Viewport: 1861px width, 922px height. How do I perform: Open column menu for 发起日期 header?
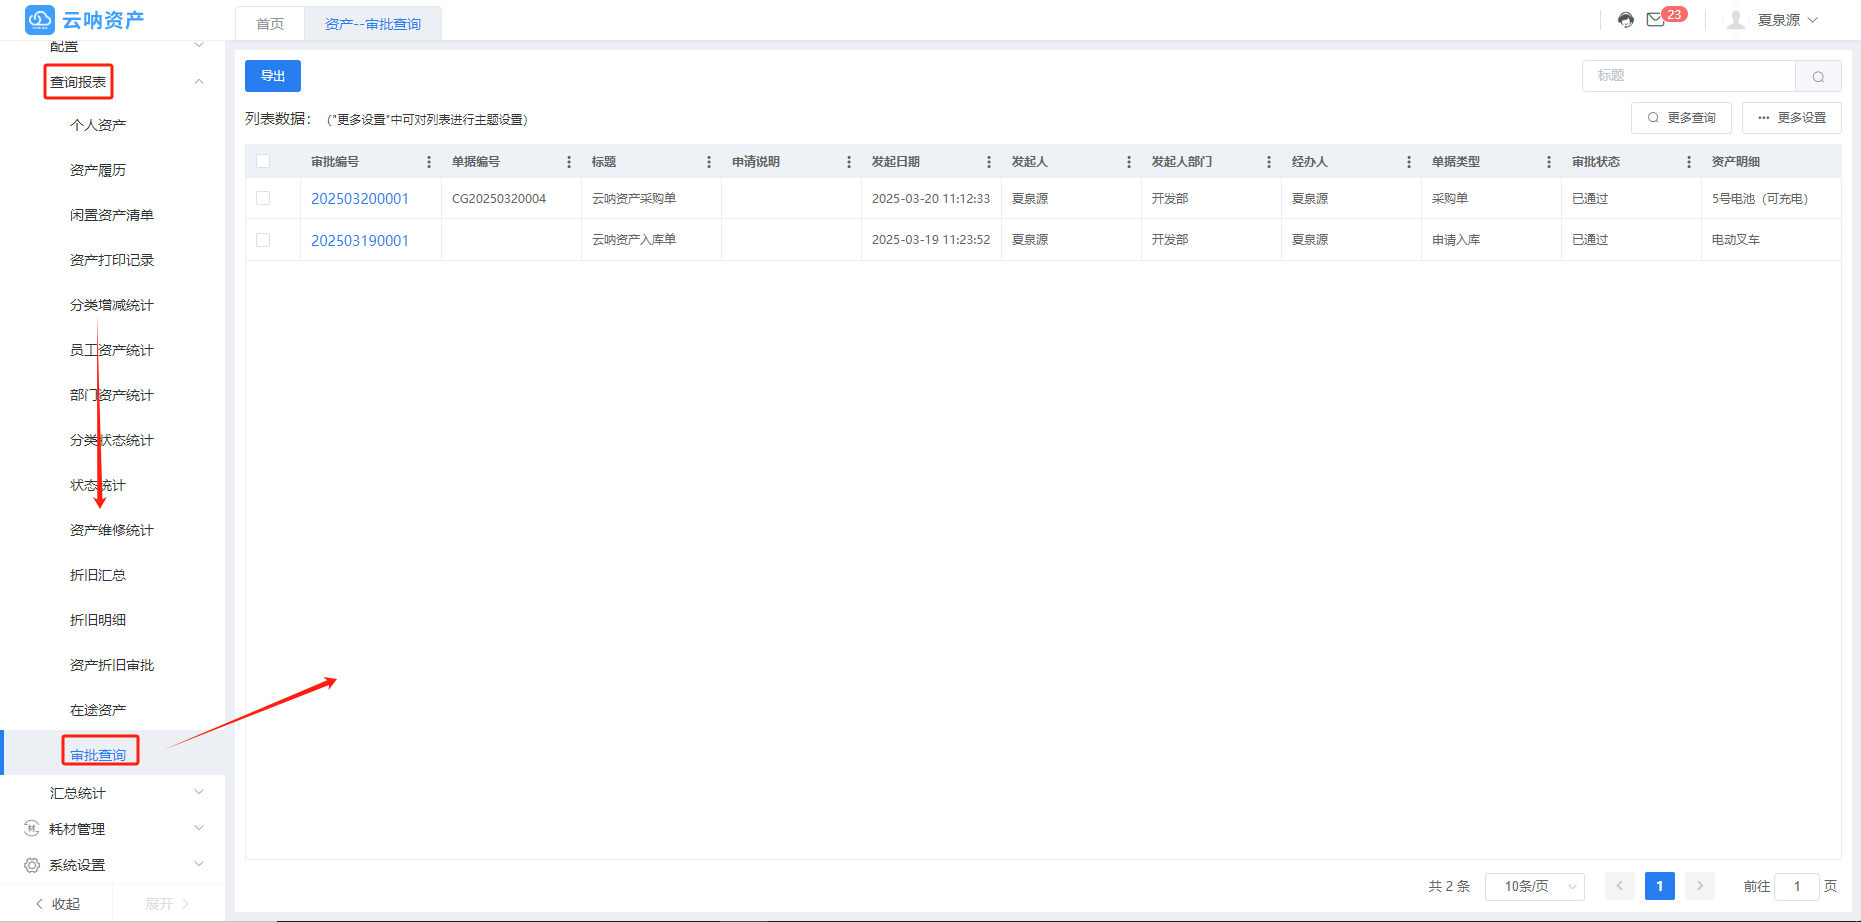pos(989,162)
